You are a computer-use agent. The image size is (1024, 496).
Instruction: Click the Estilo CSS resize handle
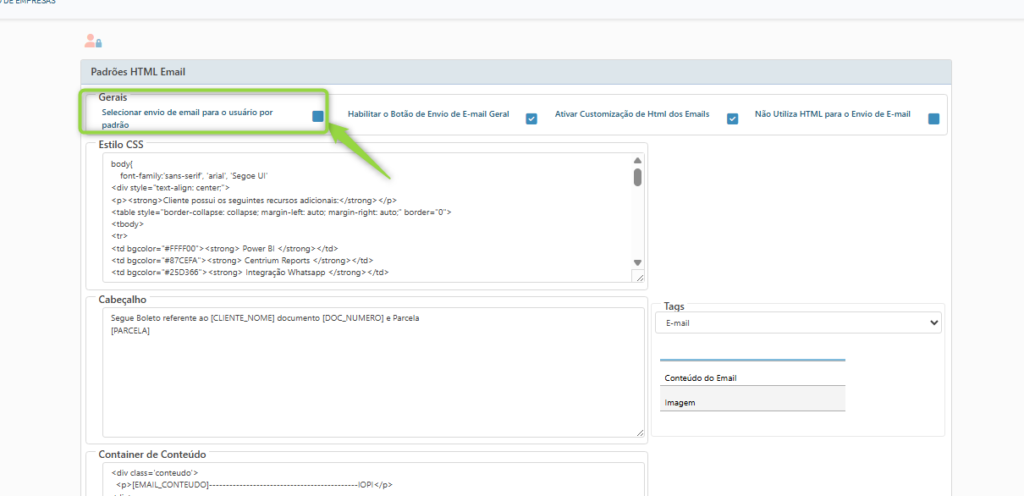tap(639, 277)
